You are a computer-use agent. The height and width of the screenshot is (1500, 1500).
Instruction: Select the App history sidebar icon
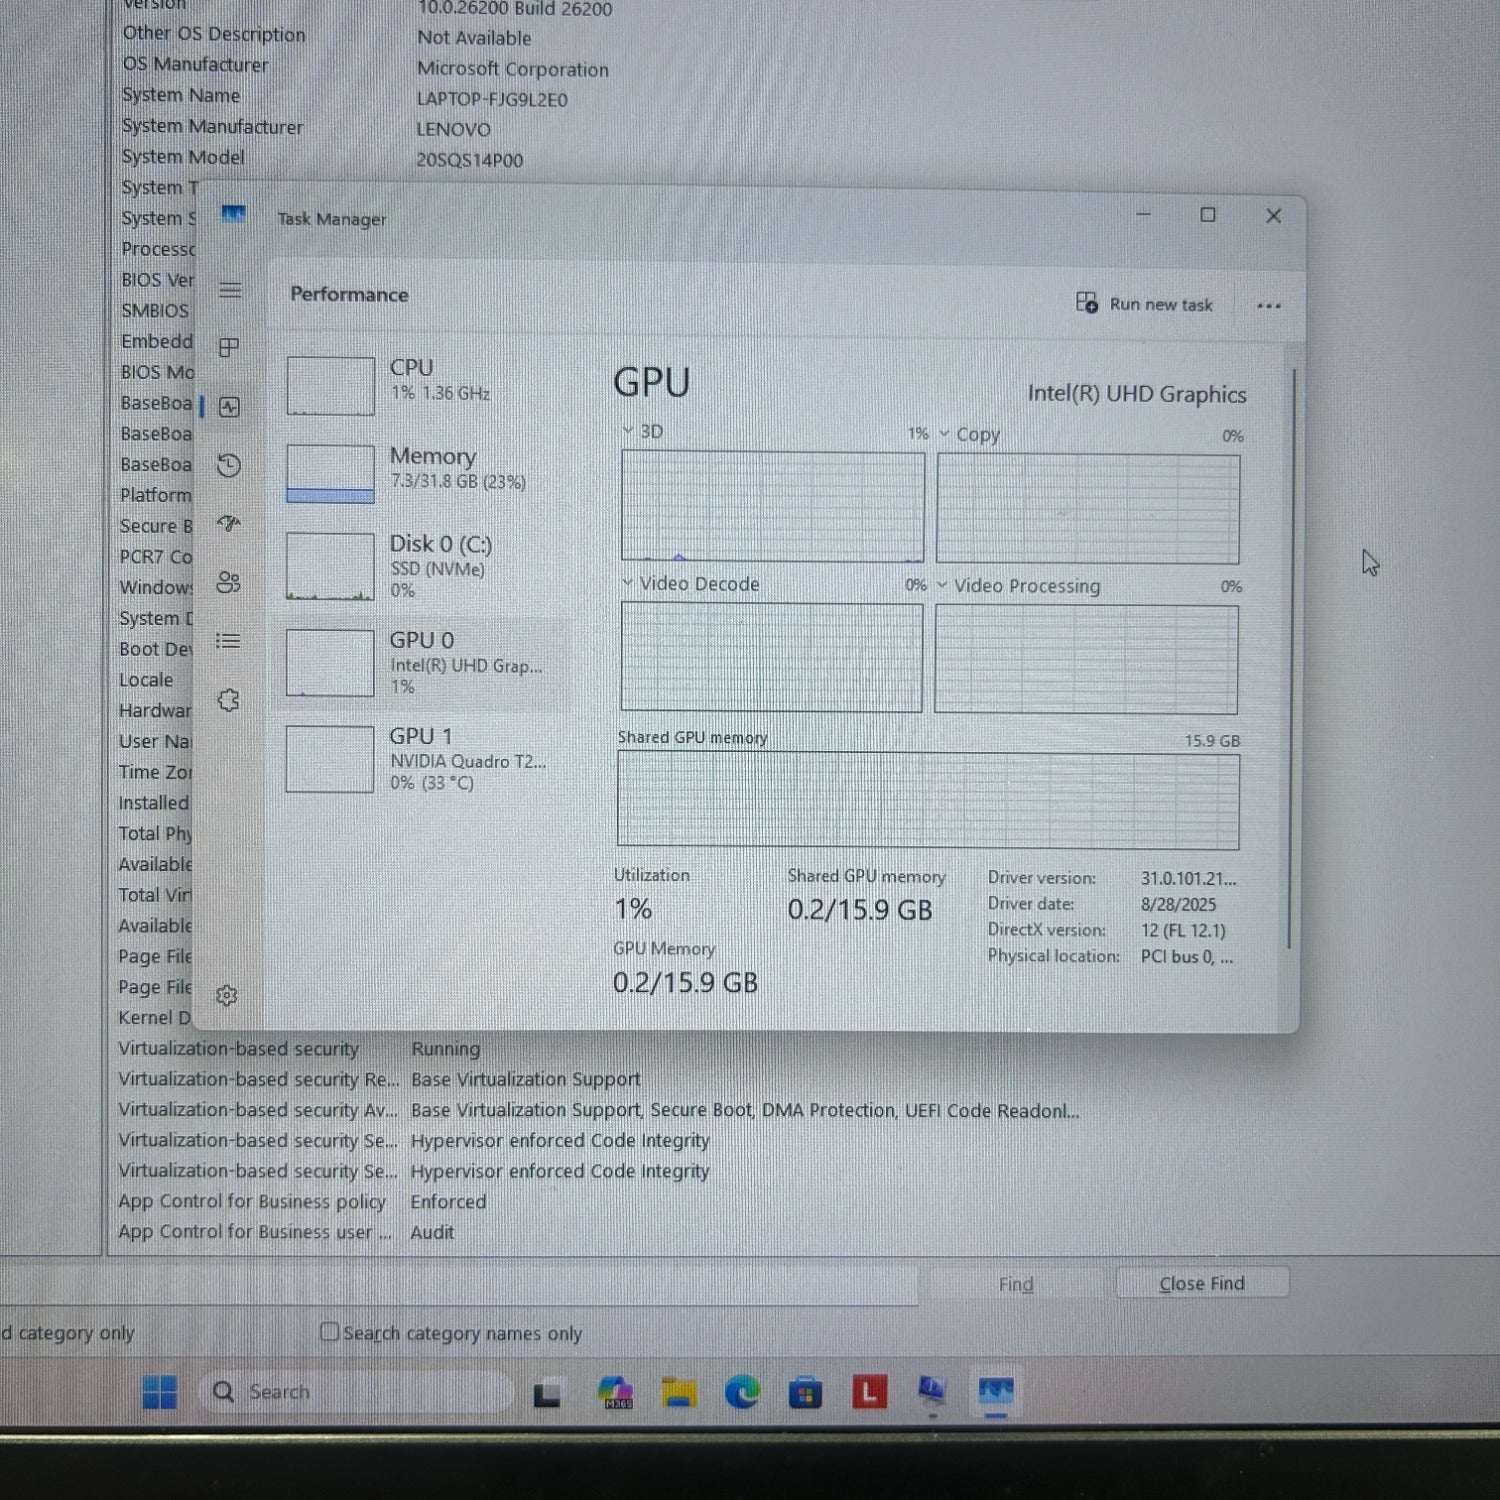(x=229, y=465)
